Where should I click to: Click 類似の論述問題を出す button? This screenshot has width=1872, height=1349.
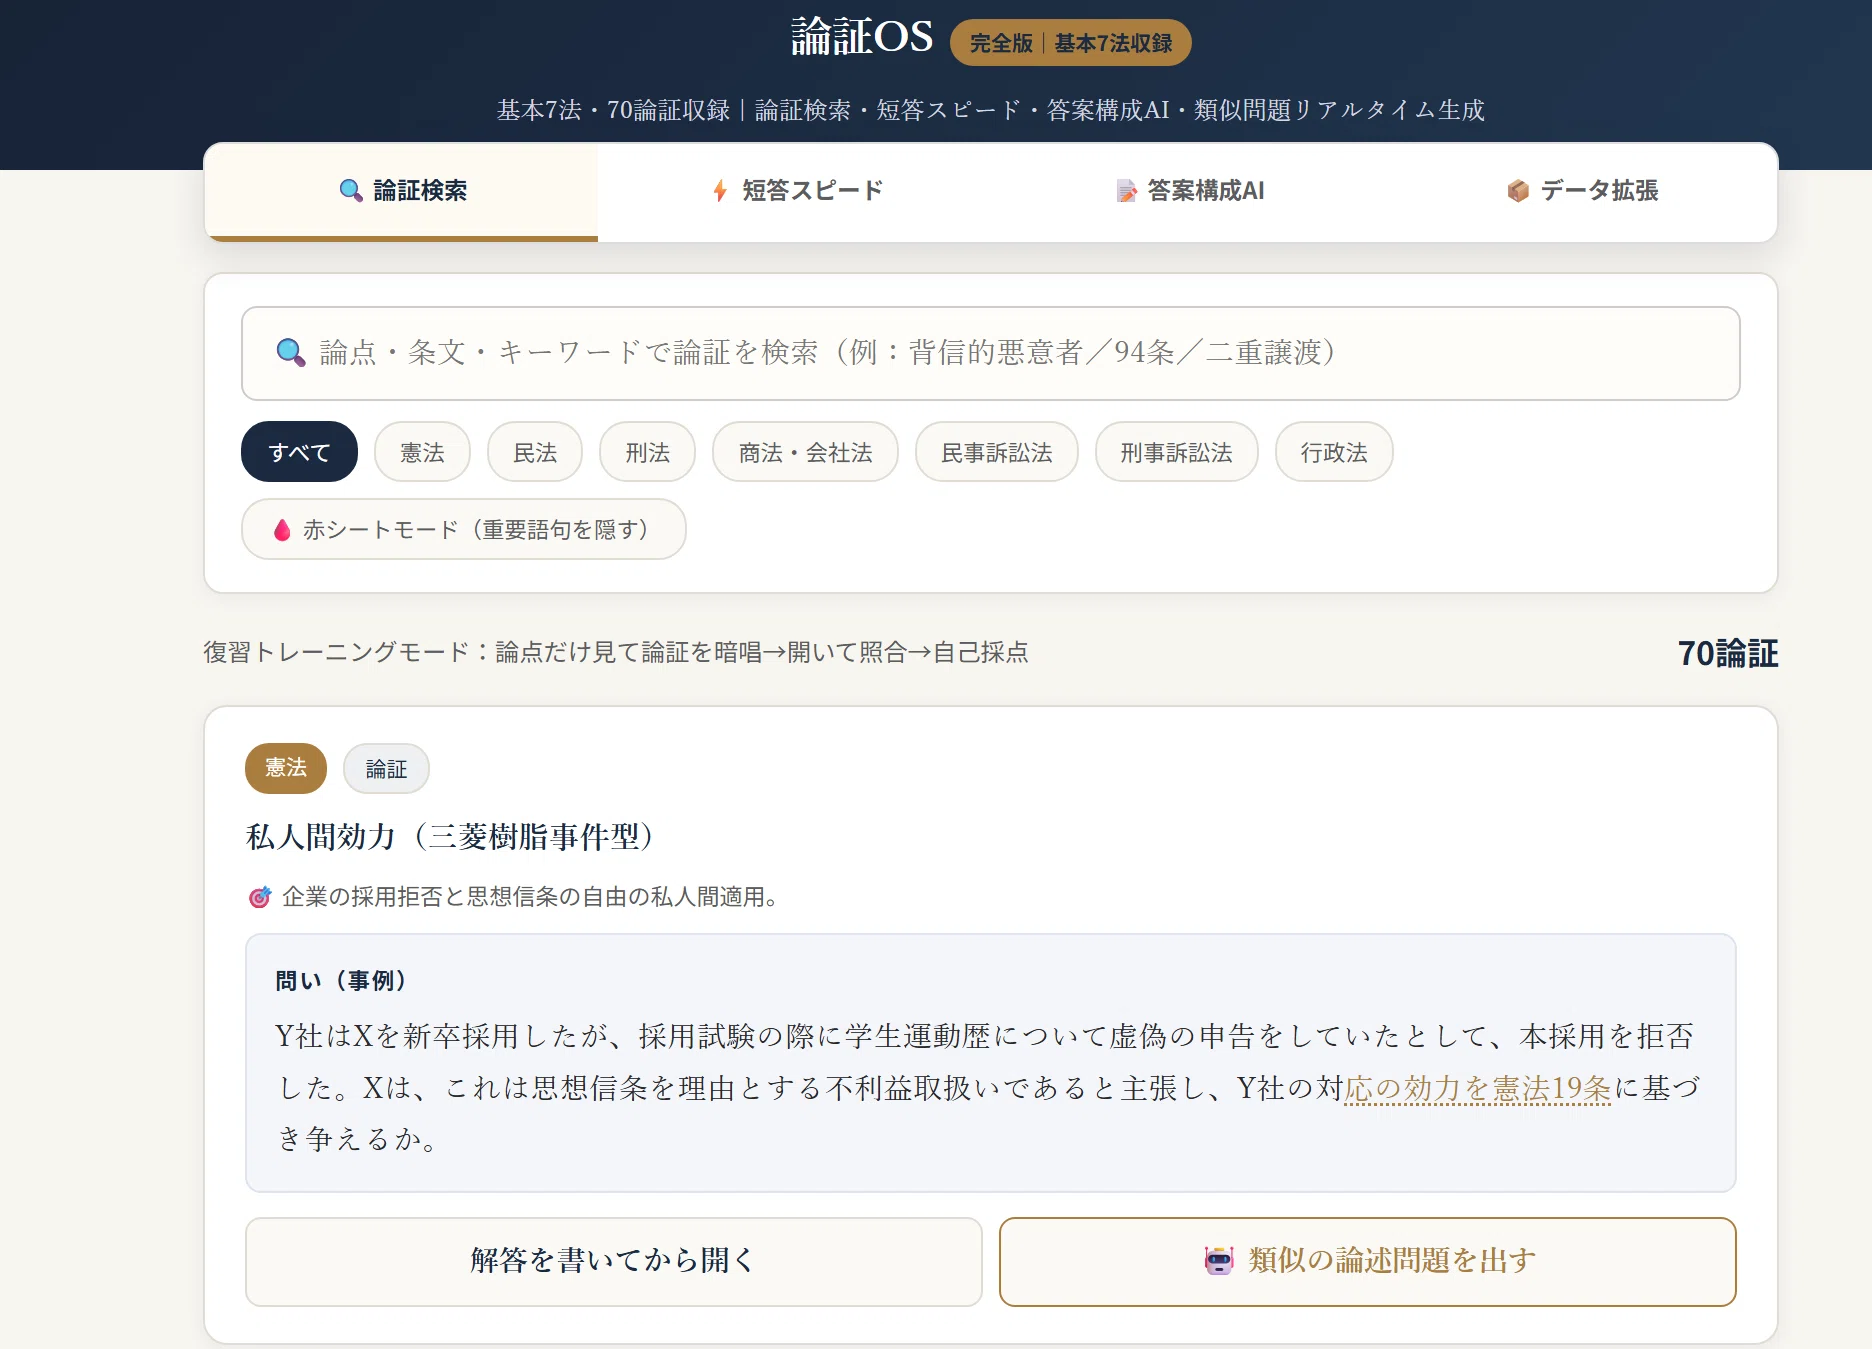coord(1367,1261)
